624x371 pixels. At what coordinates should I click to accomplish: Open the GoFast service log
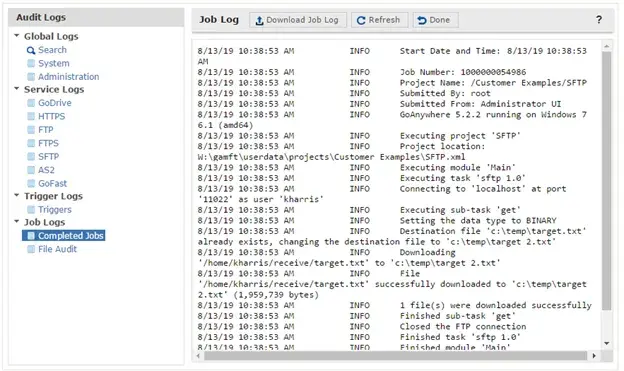[53, 184]
